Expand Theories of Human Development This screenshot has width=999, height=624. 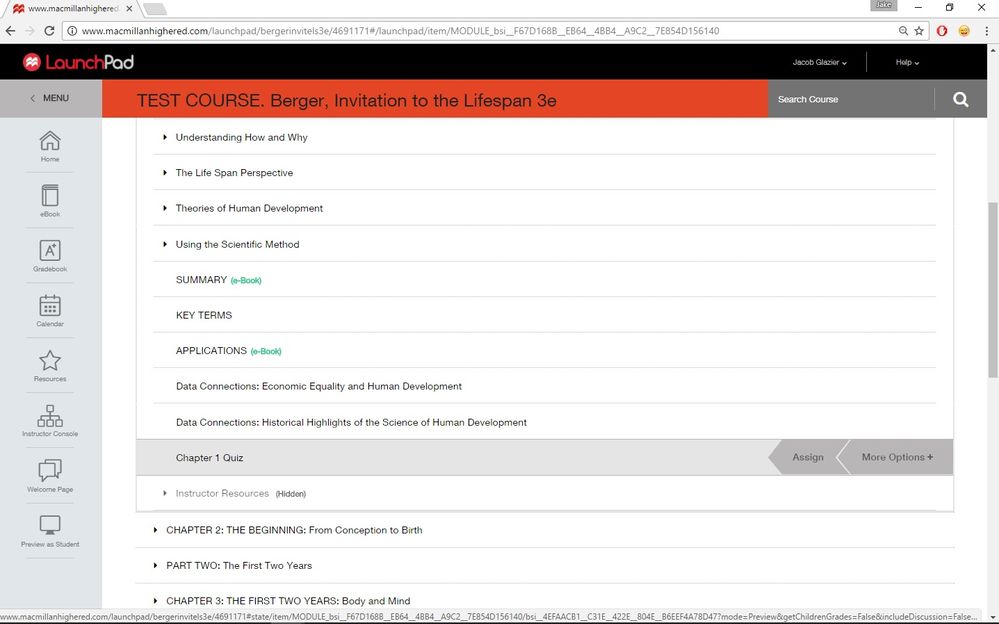249,208
